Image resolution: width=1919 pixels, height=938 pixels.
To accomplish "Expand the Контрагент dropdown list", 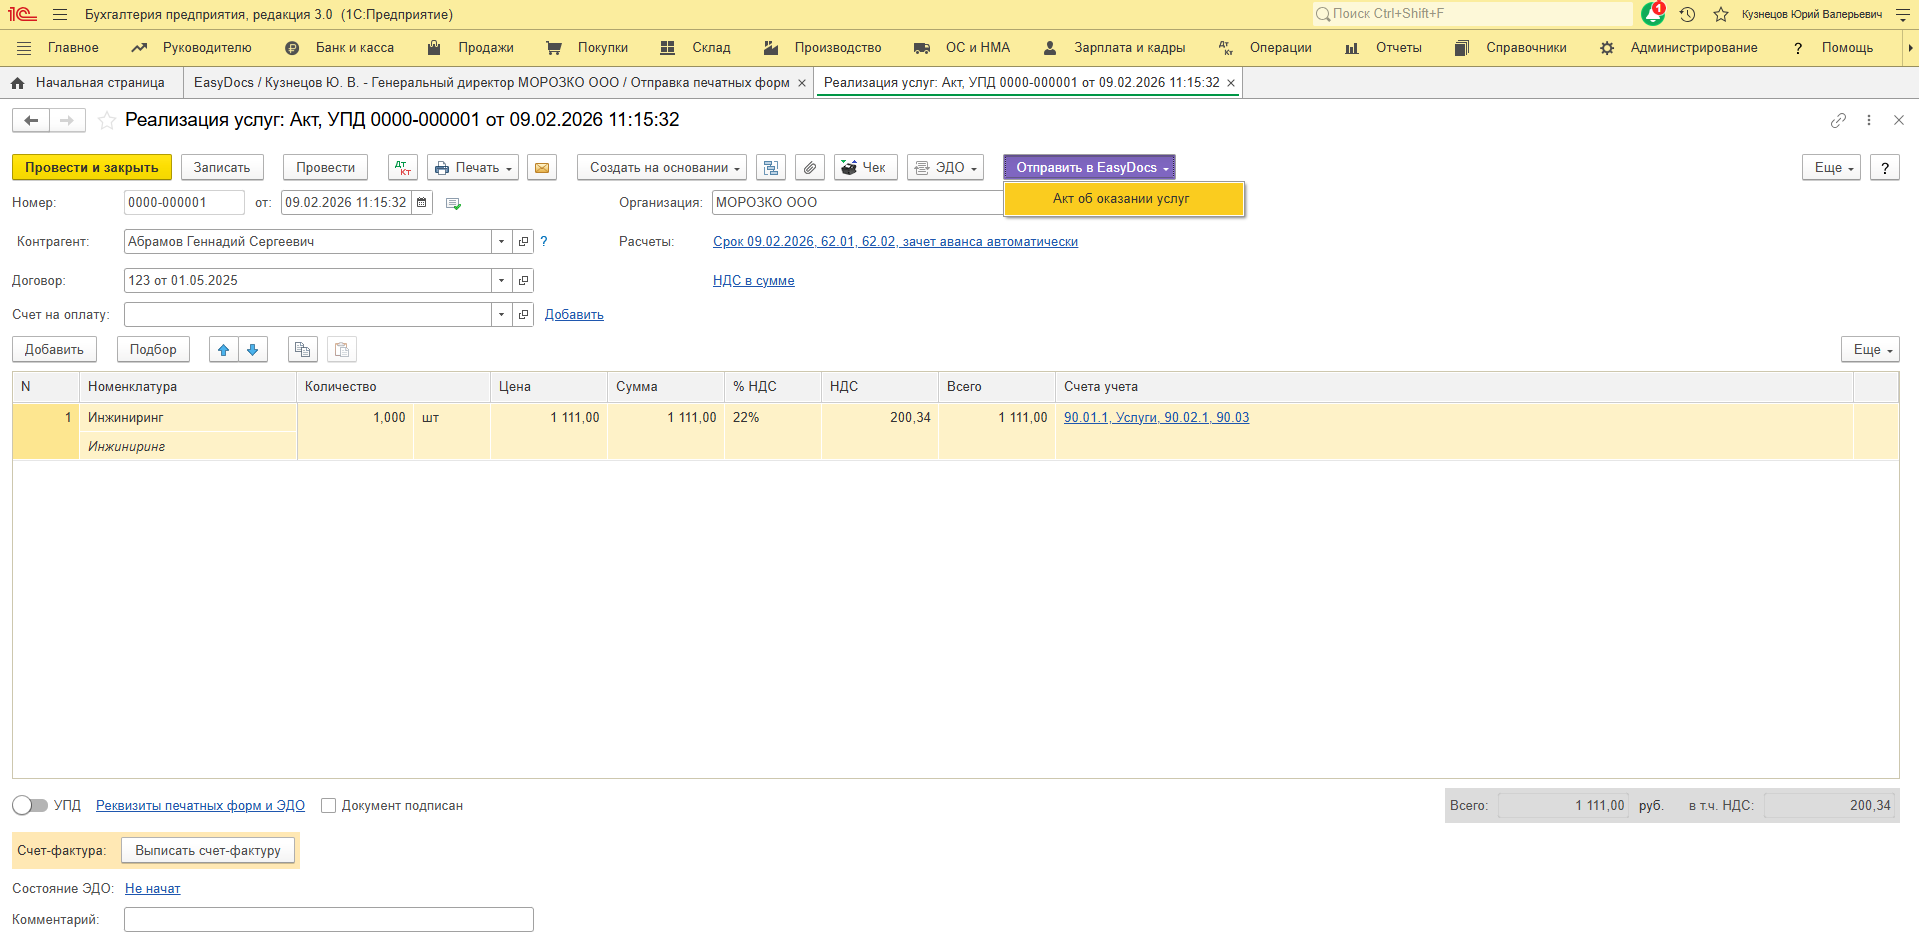I will click(x=501, y=242).
